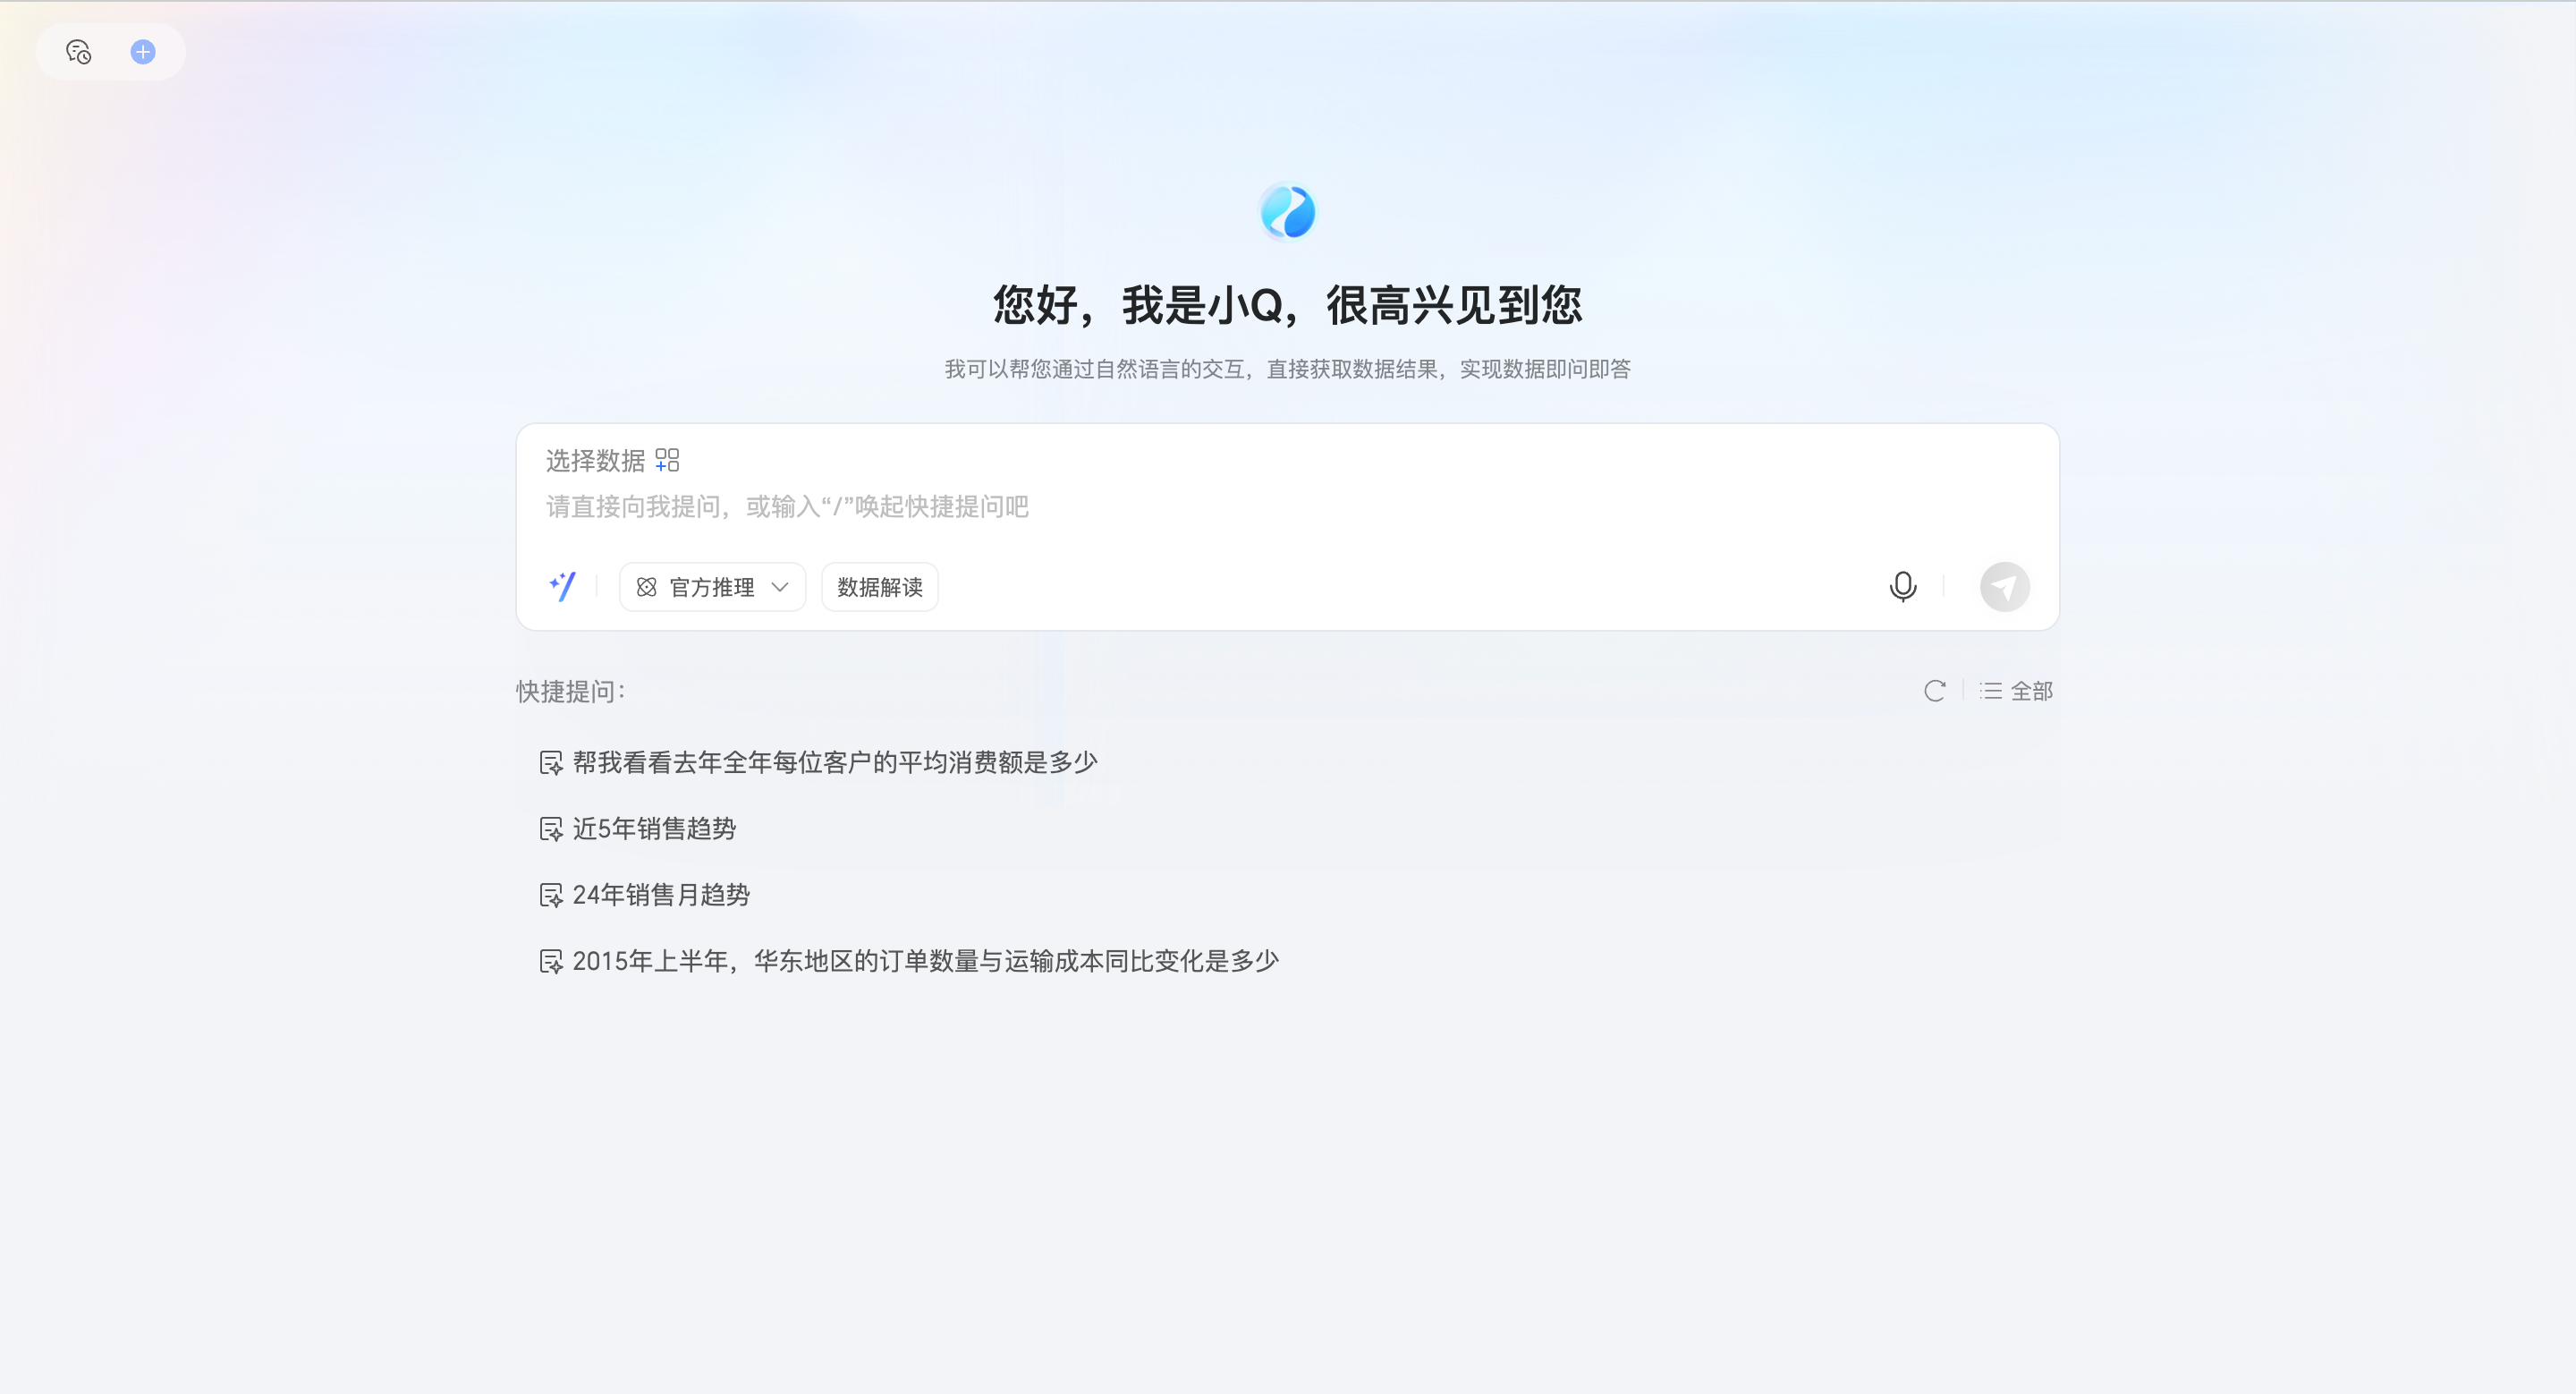Screen dimensions: 2576x1394
Task: Toggle the 数据解读 option
Action: click(x=879, y=587)
